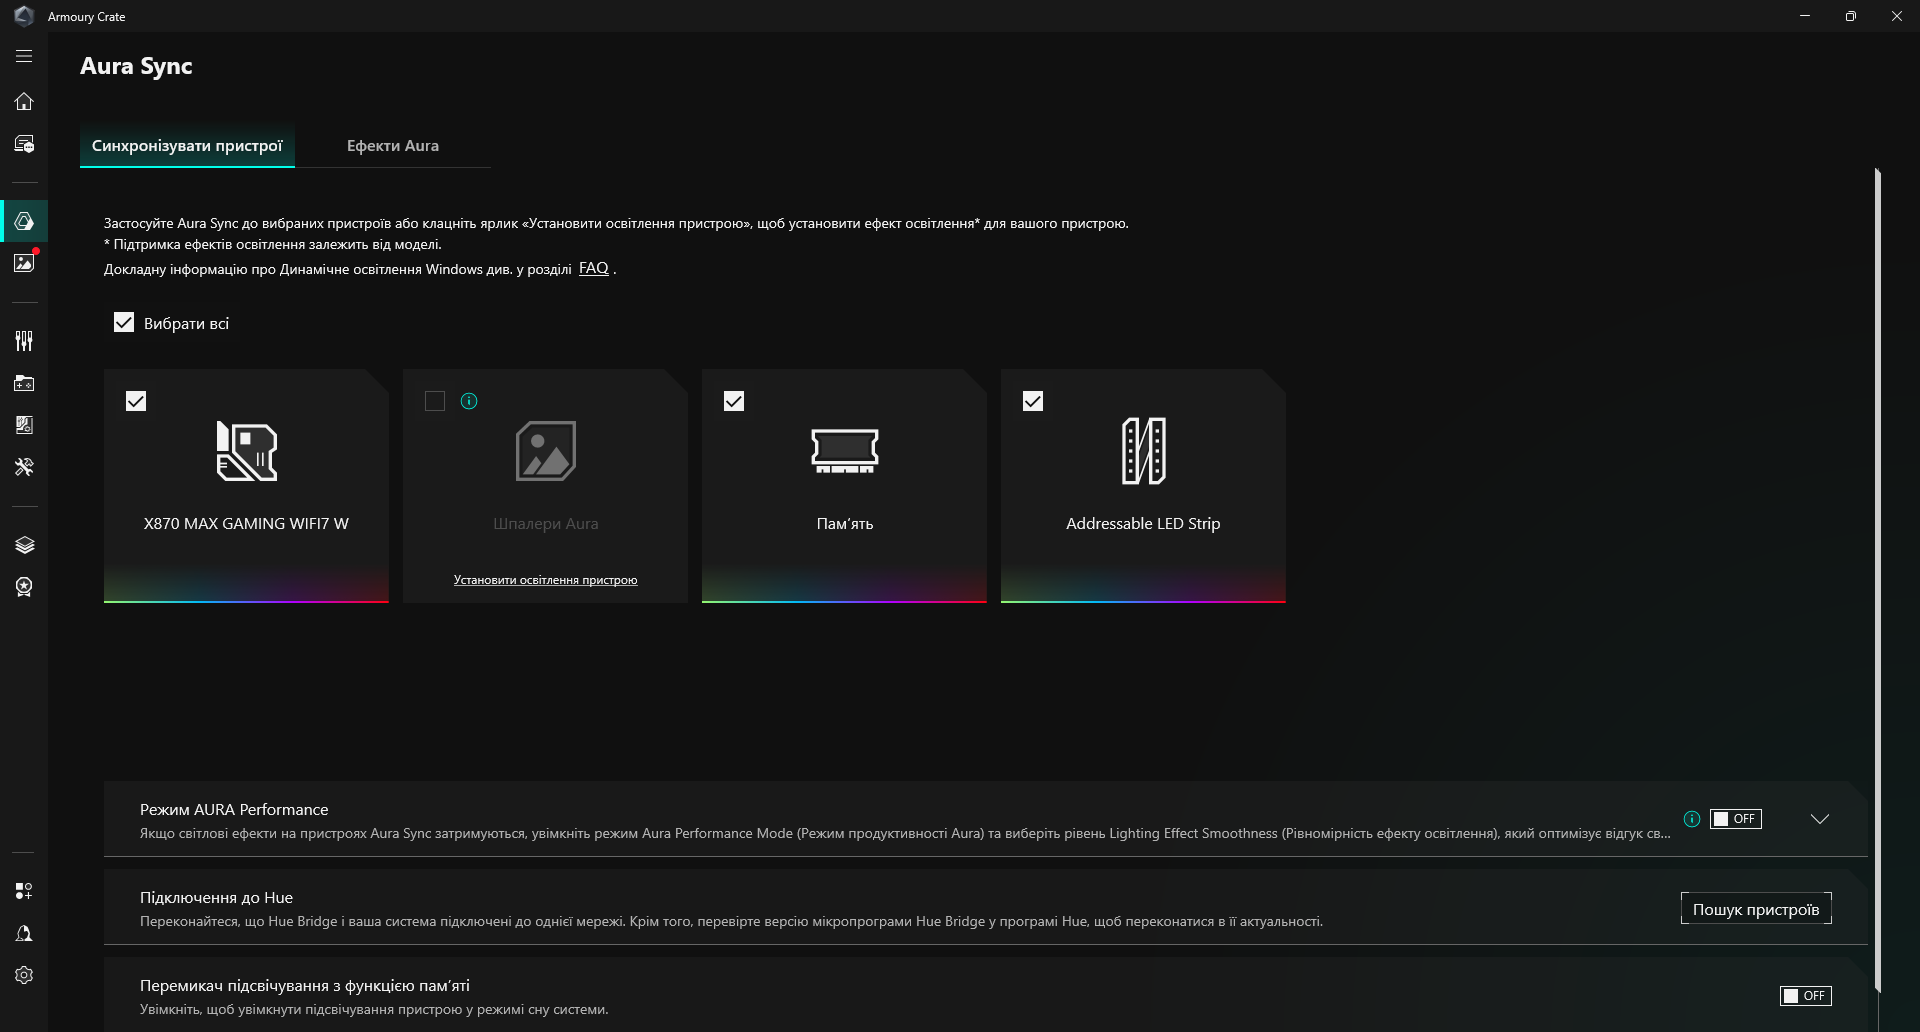Close the Armoury Crate window
1920x1032 pixels.
(1897, 16)
